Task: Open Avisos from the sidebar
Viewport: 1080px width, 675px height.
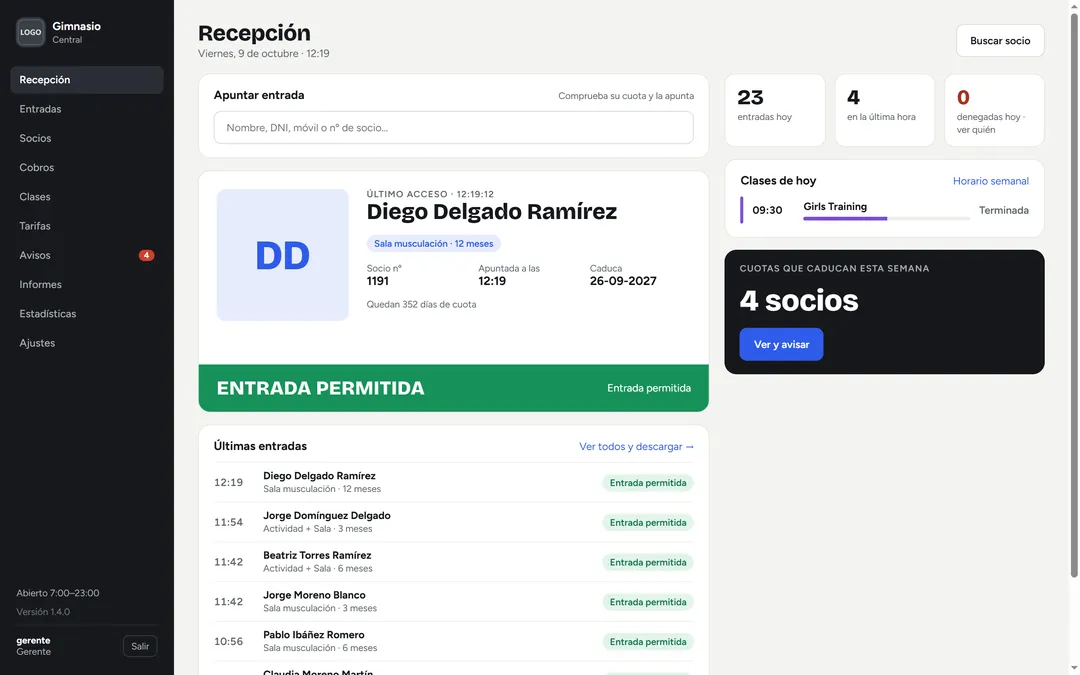Action: coord(87,256)
